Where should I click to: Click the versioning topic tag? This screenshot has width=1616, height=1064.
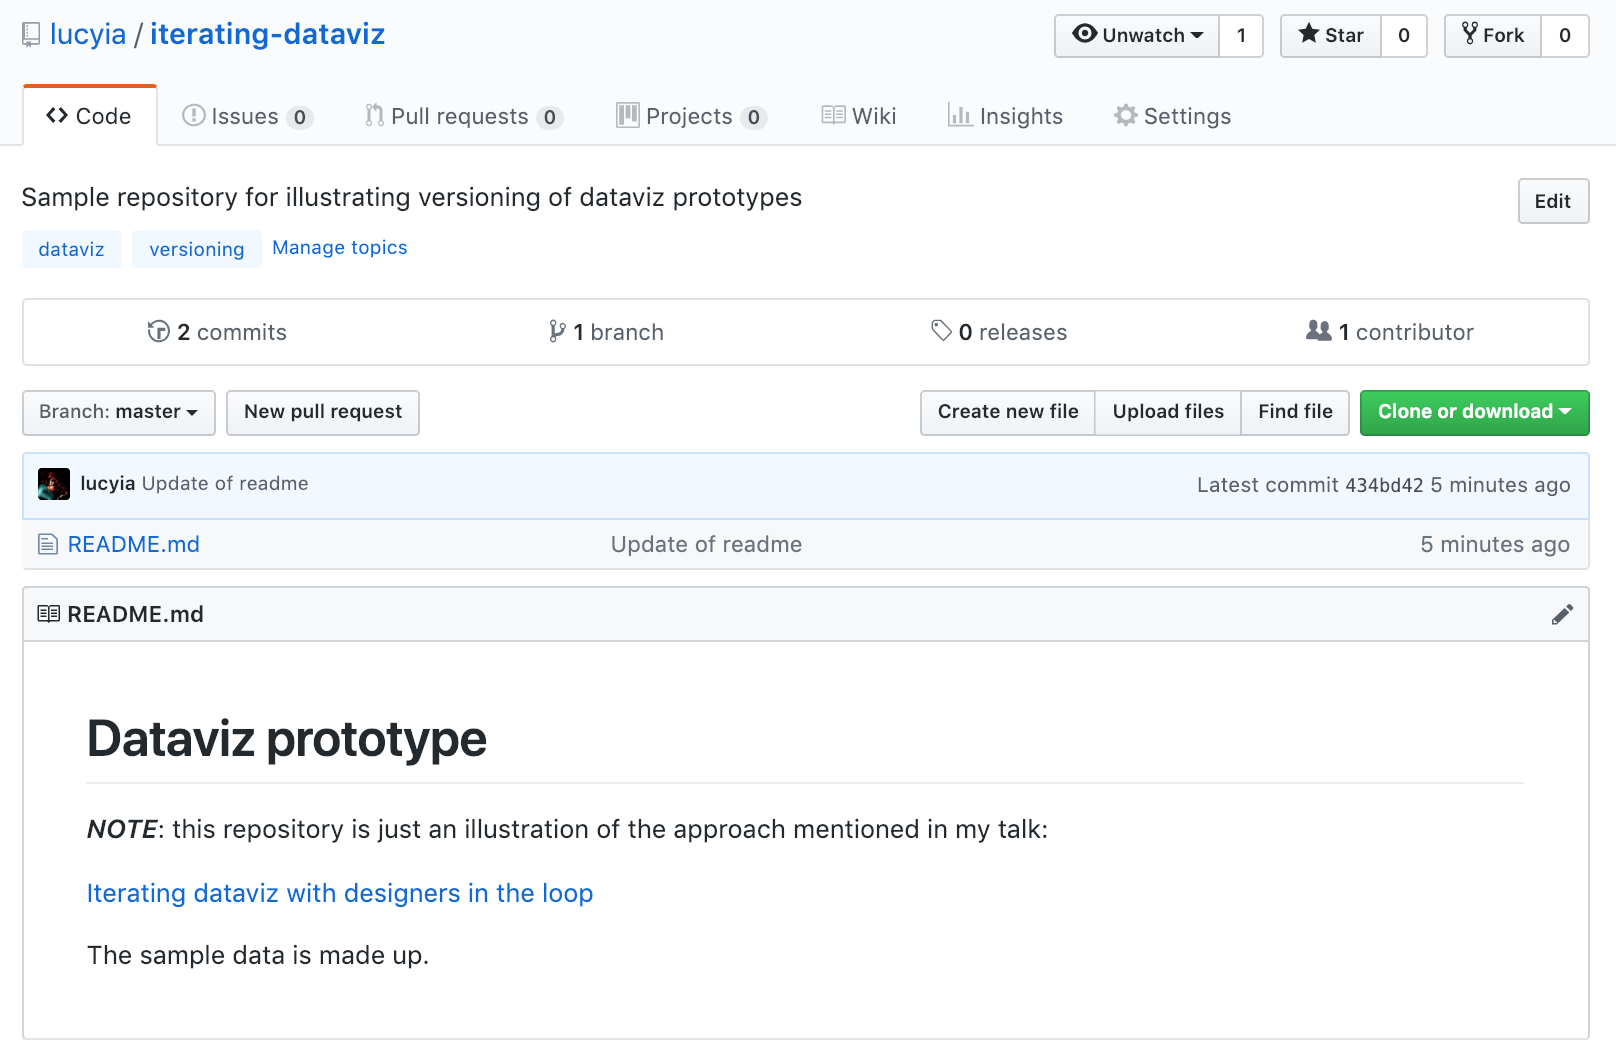197,249
